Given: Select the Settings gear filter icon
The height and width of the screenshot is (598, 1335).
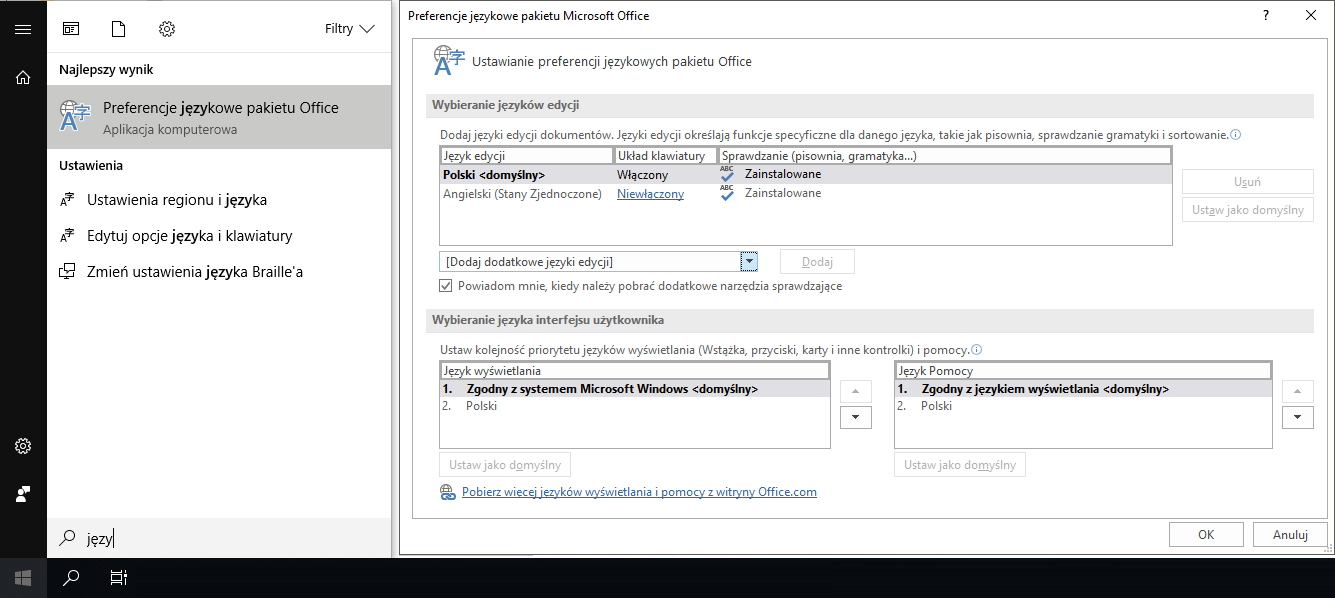Looking at the screenshot, I should tap(167, 29).
